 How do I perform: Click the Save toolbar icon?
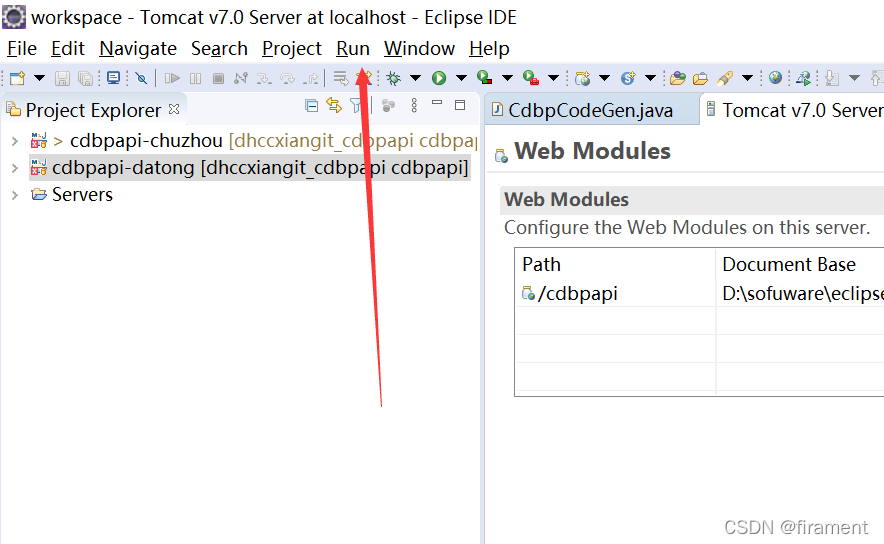pyautogui.click(x=62, y=78)
